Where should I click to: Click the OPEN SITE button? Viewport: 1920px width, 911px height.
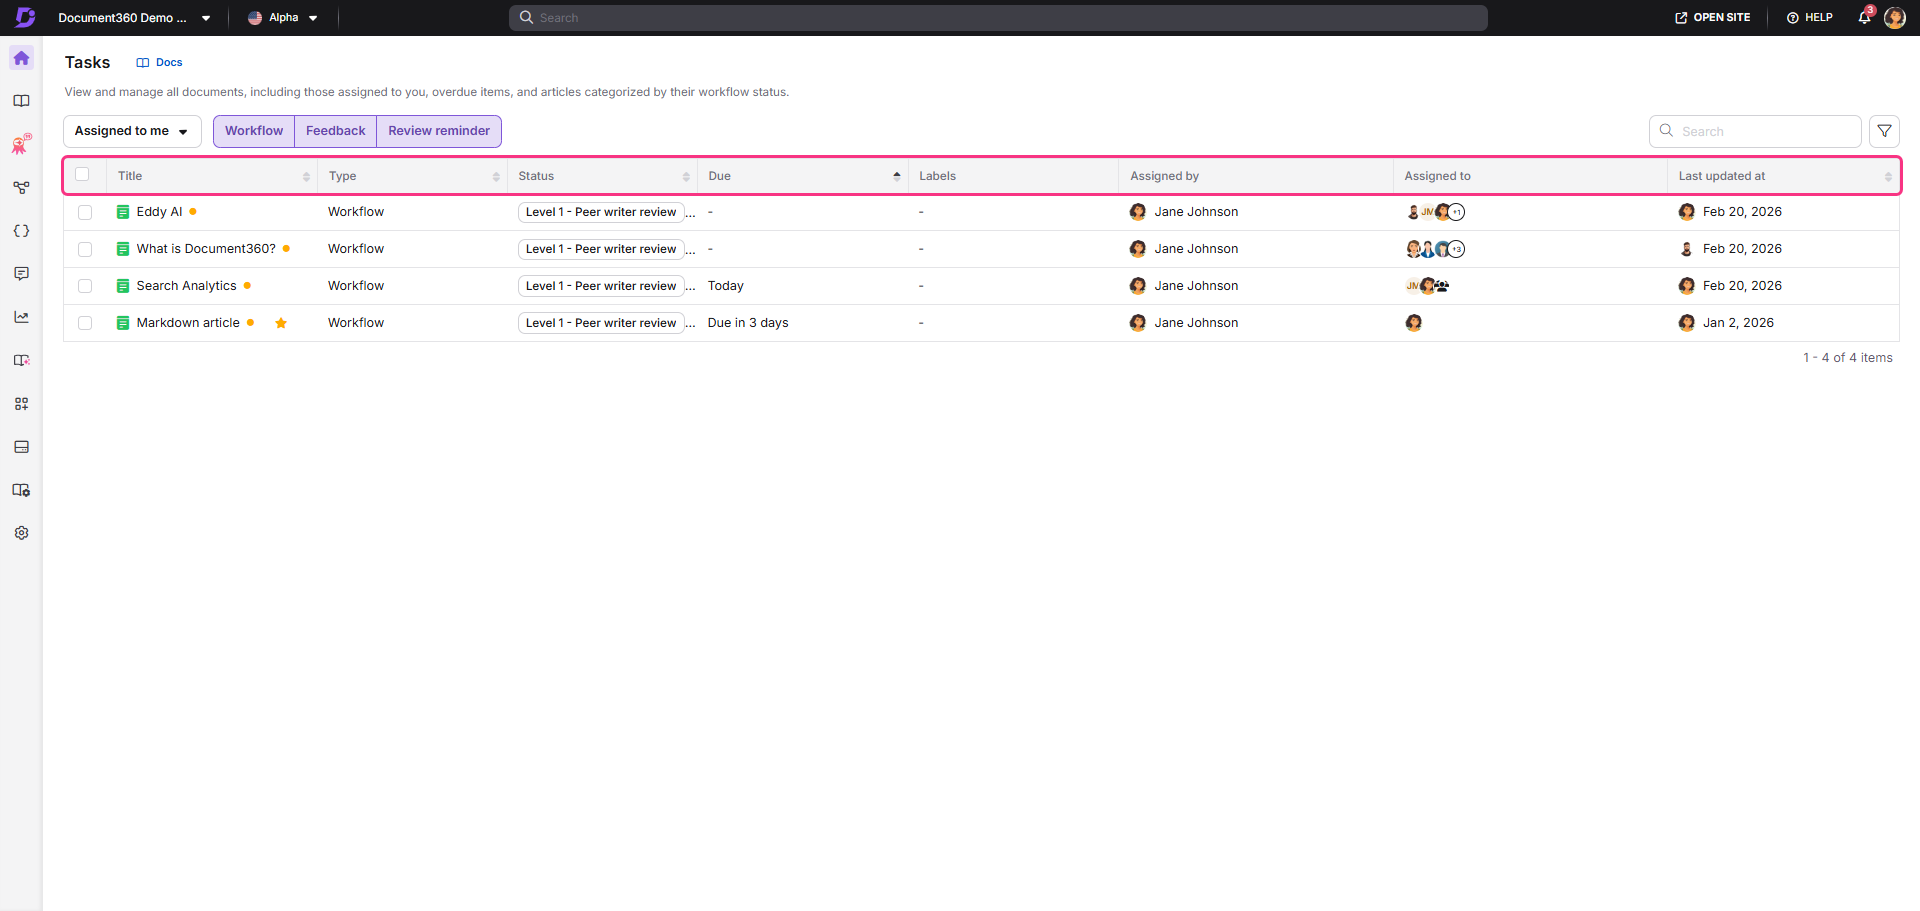point(1712,17)
